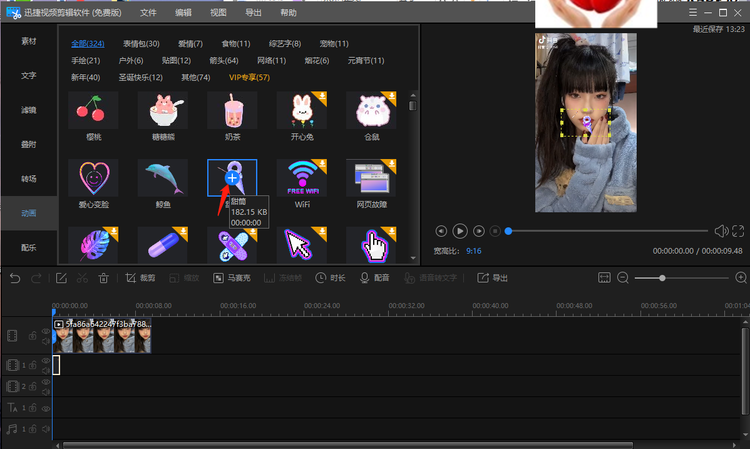Filter by 其他(74) category

coord(196,77)
